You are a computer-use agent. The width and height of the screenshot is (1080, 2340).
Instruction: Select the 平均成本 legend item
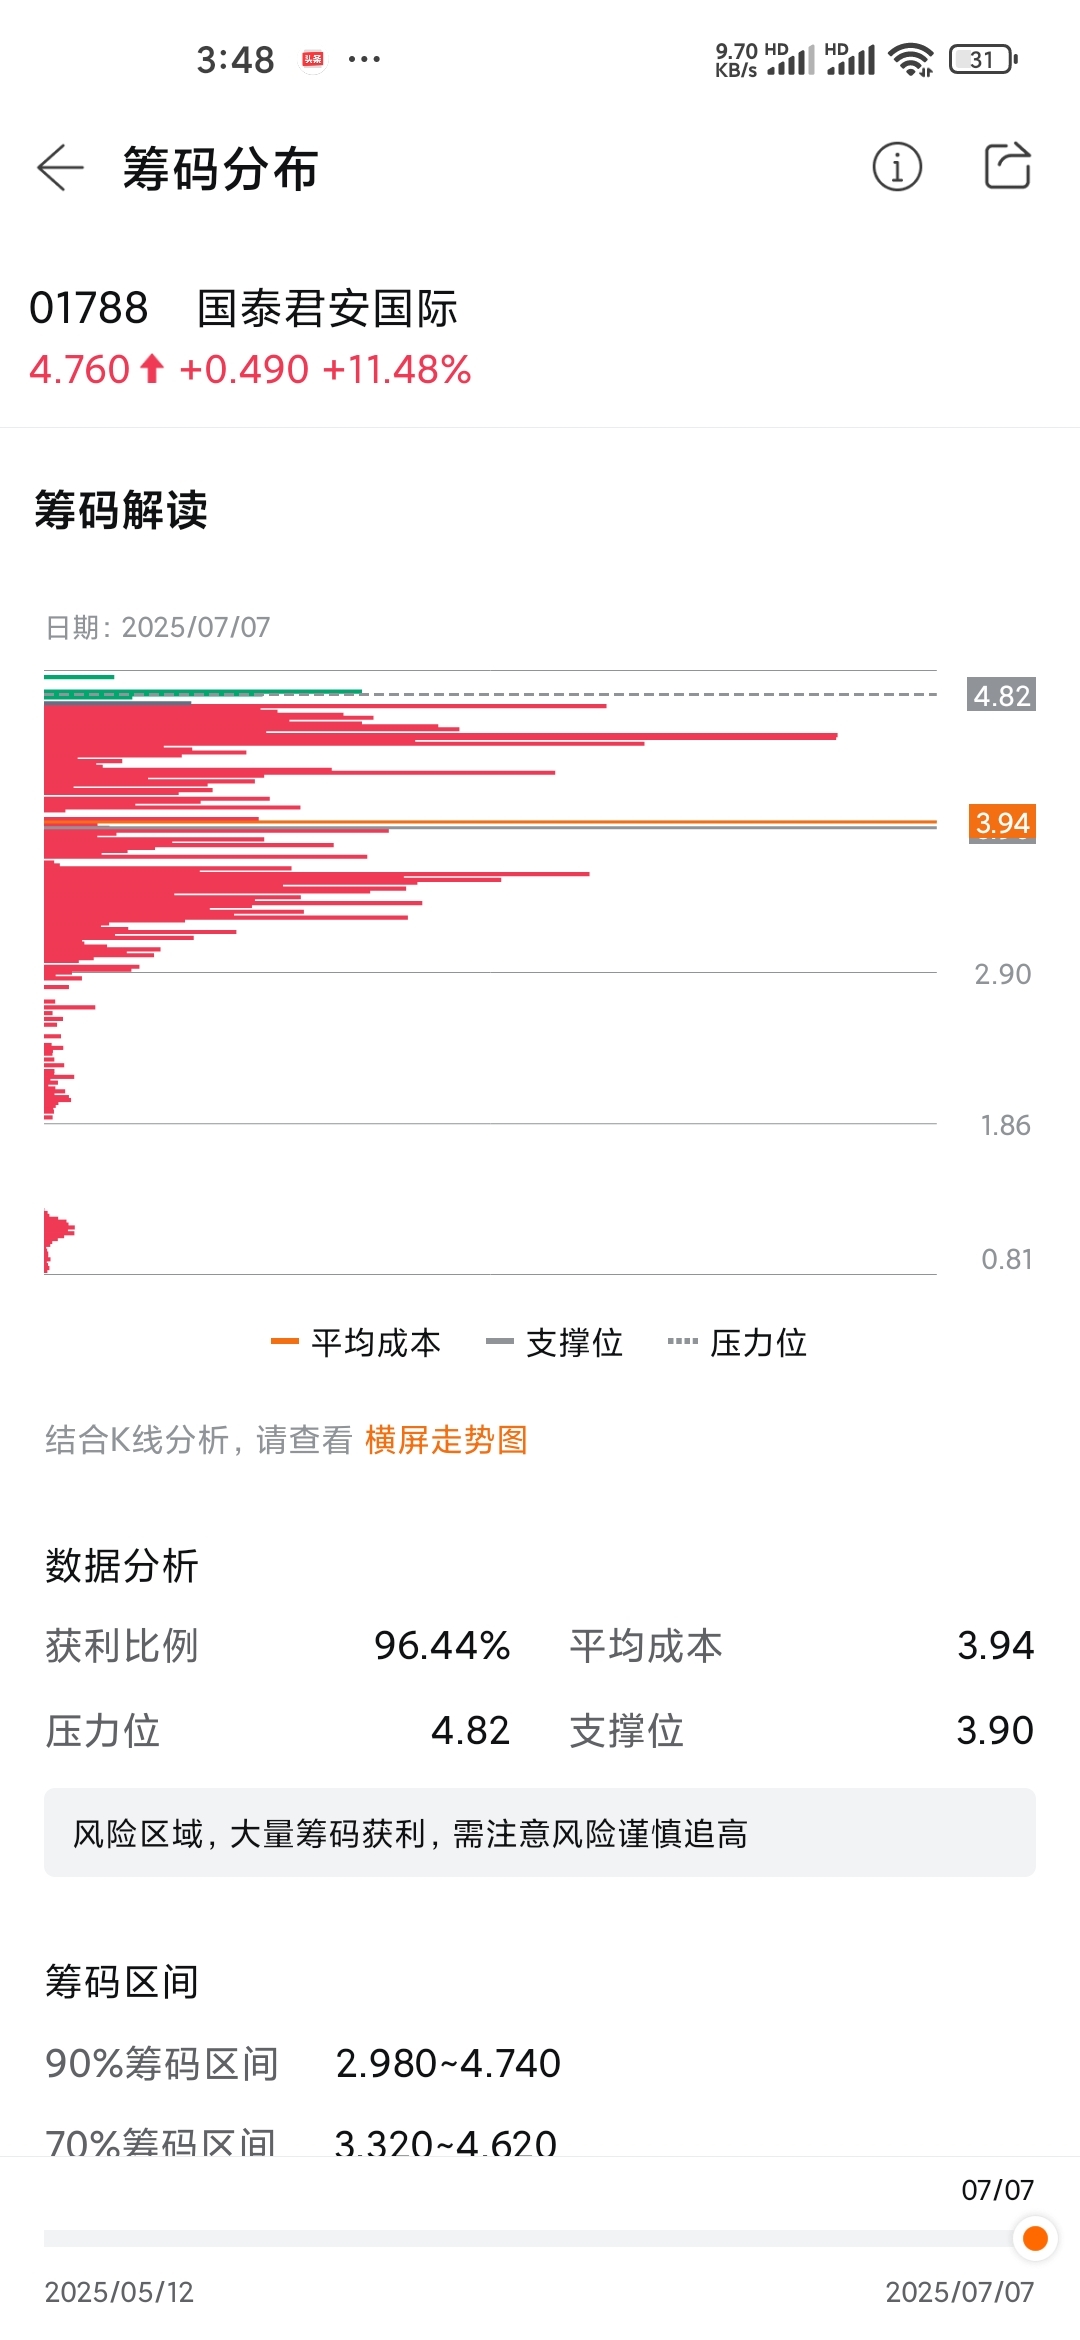[x=356, y=1342]
